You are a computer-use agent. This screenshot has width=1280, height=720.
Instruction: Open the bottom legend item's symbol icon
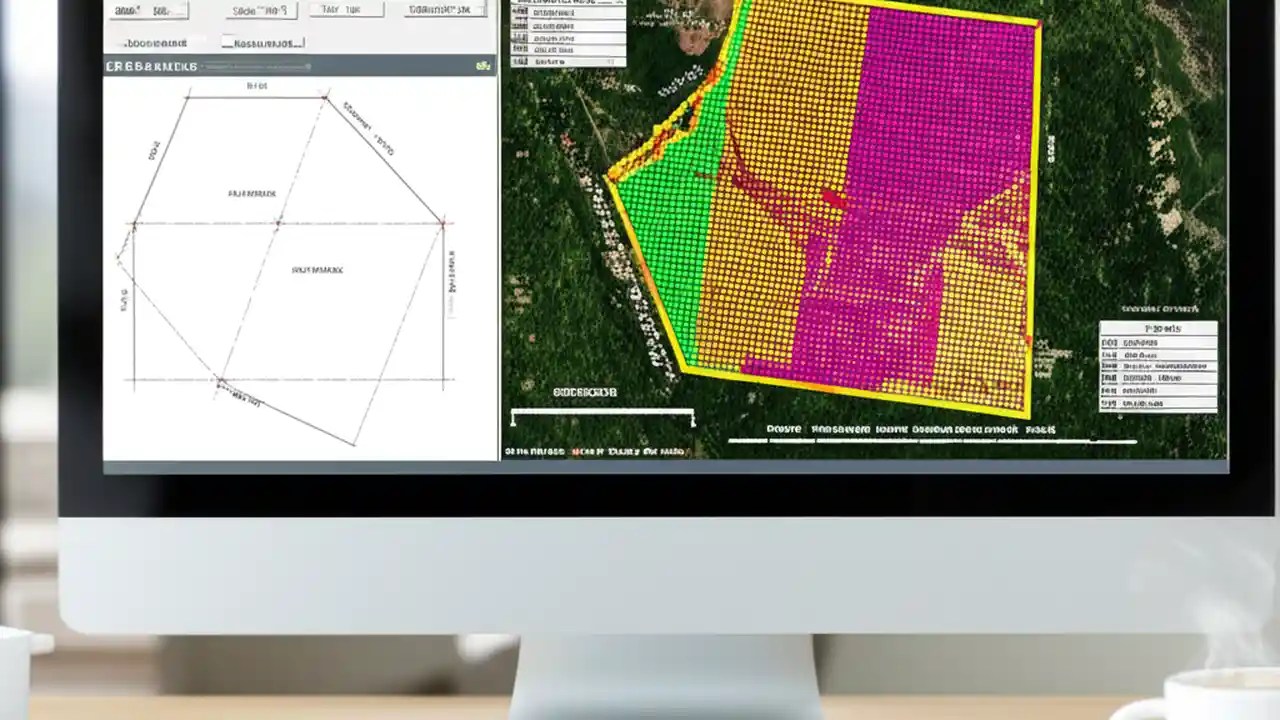click(520, 61)
